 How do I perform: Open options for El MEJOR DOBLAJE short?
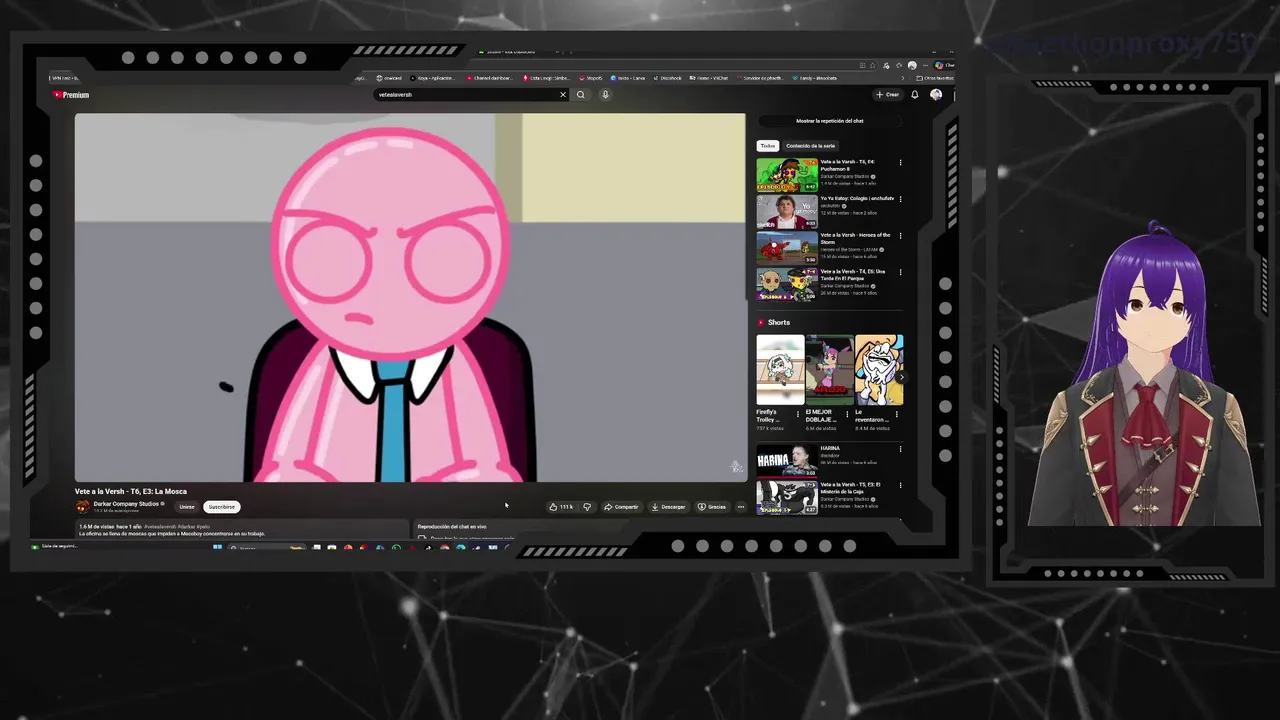848,413
